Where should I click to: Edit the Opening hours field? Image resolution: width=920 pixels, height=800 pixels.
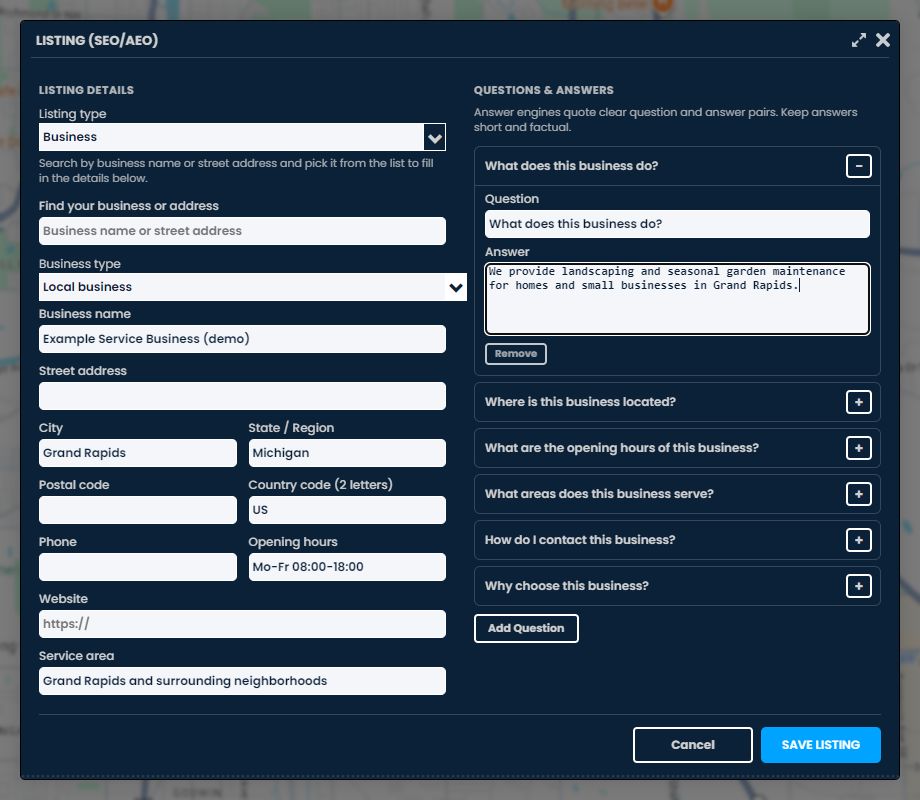coord(347,566)
